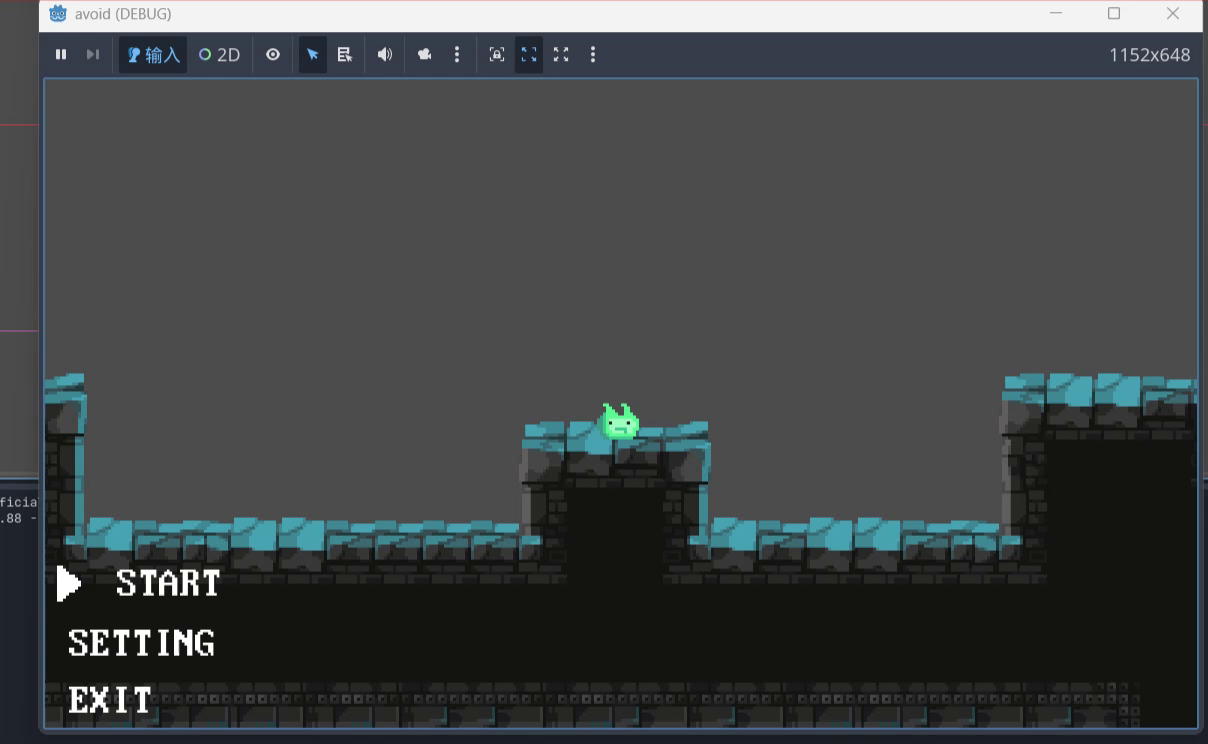Click the list select mode icon

tap(345, 55)
